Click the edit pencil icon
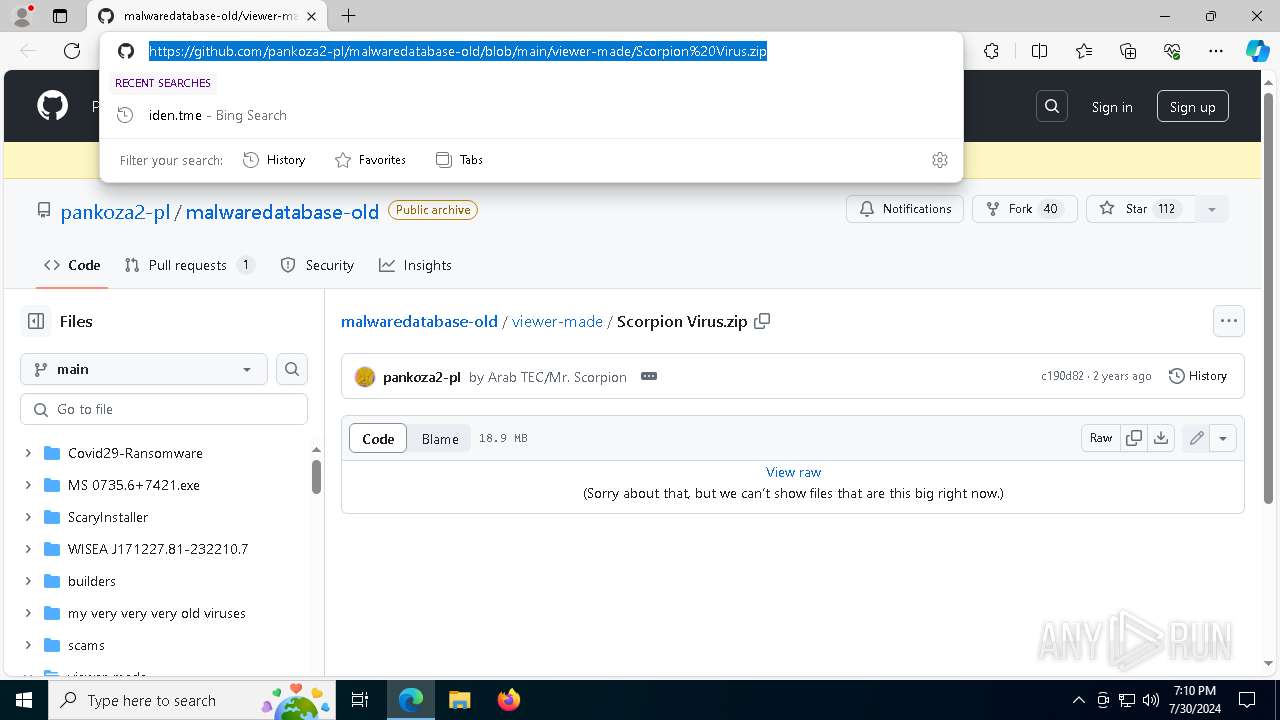This screenshot has width=1280, height=720. [1196, 438]
